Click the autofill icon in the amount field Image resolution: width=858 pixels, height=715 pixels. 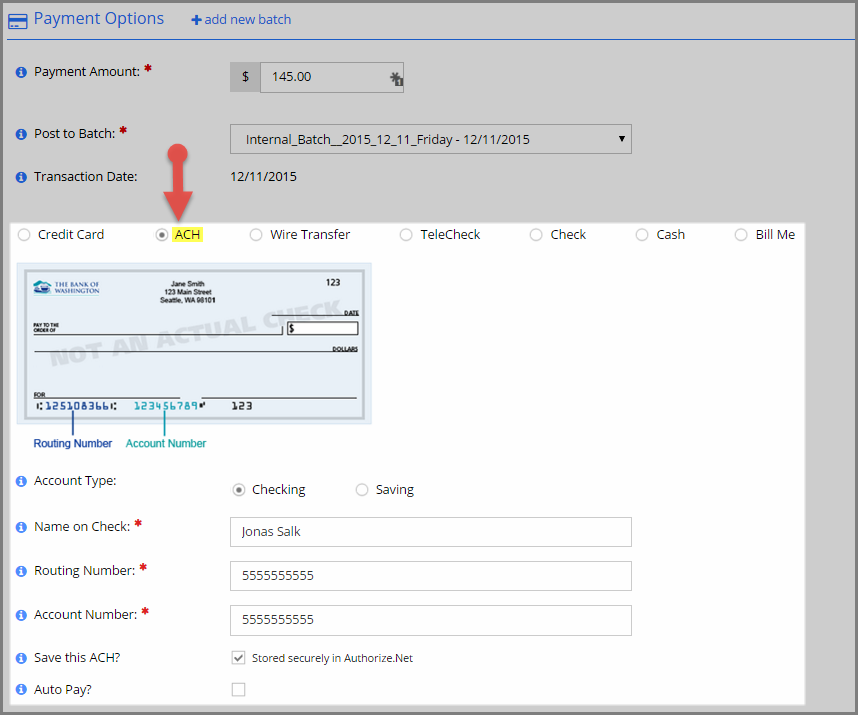coord(396,79)
